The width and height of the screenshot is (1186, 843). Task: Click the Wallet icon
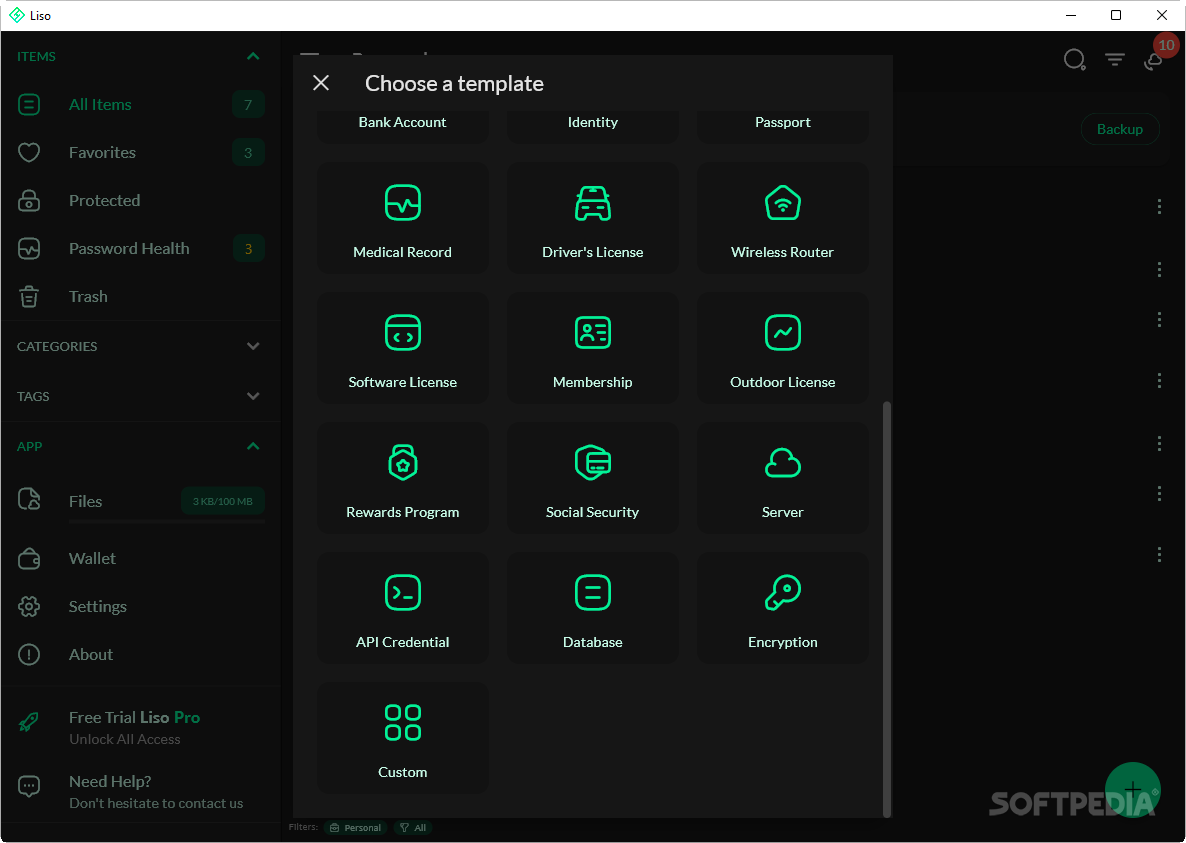point(29,559)
